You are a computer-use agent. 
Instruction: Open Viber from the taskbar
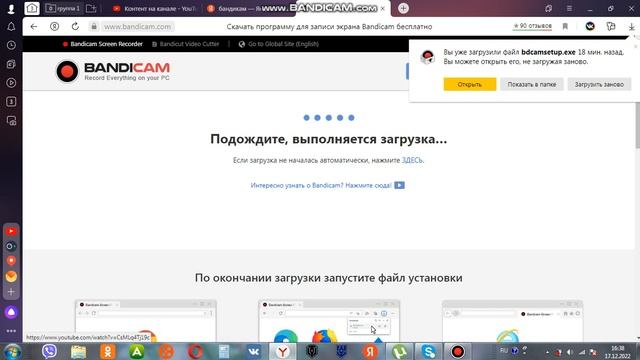click(49, 351)
